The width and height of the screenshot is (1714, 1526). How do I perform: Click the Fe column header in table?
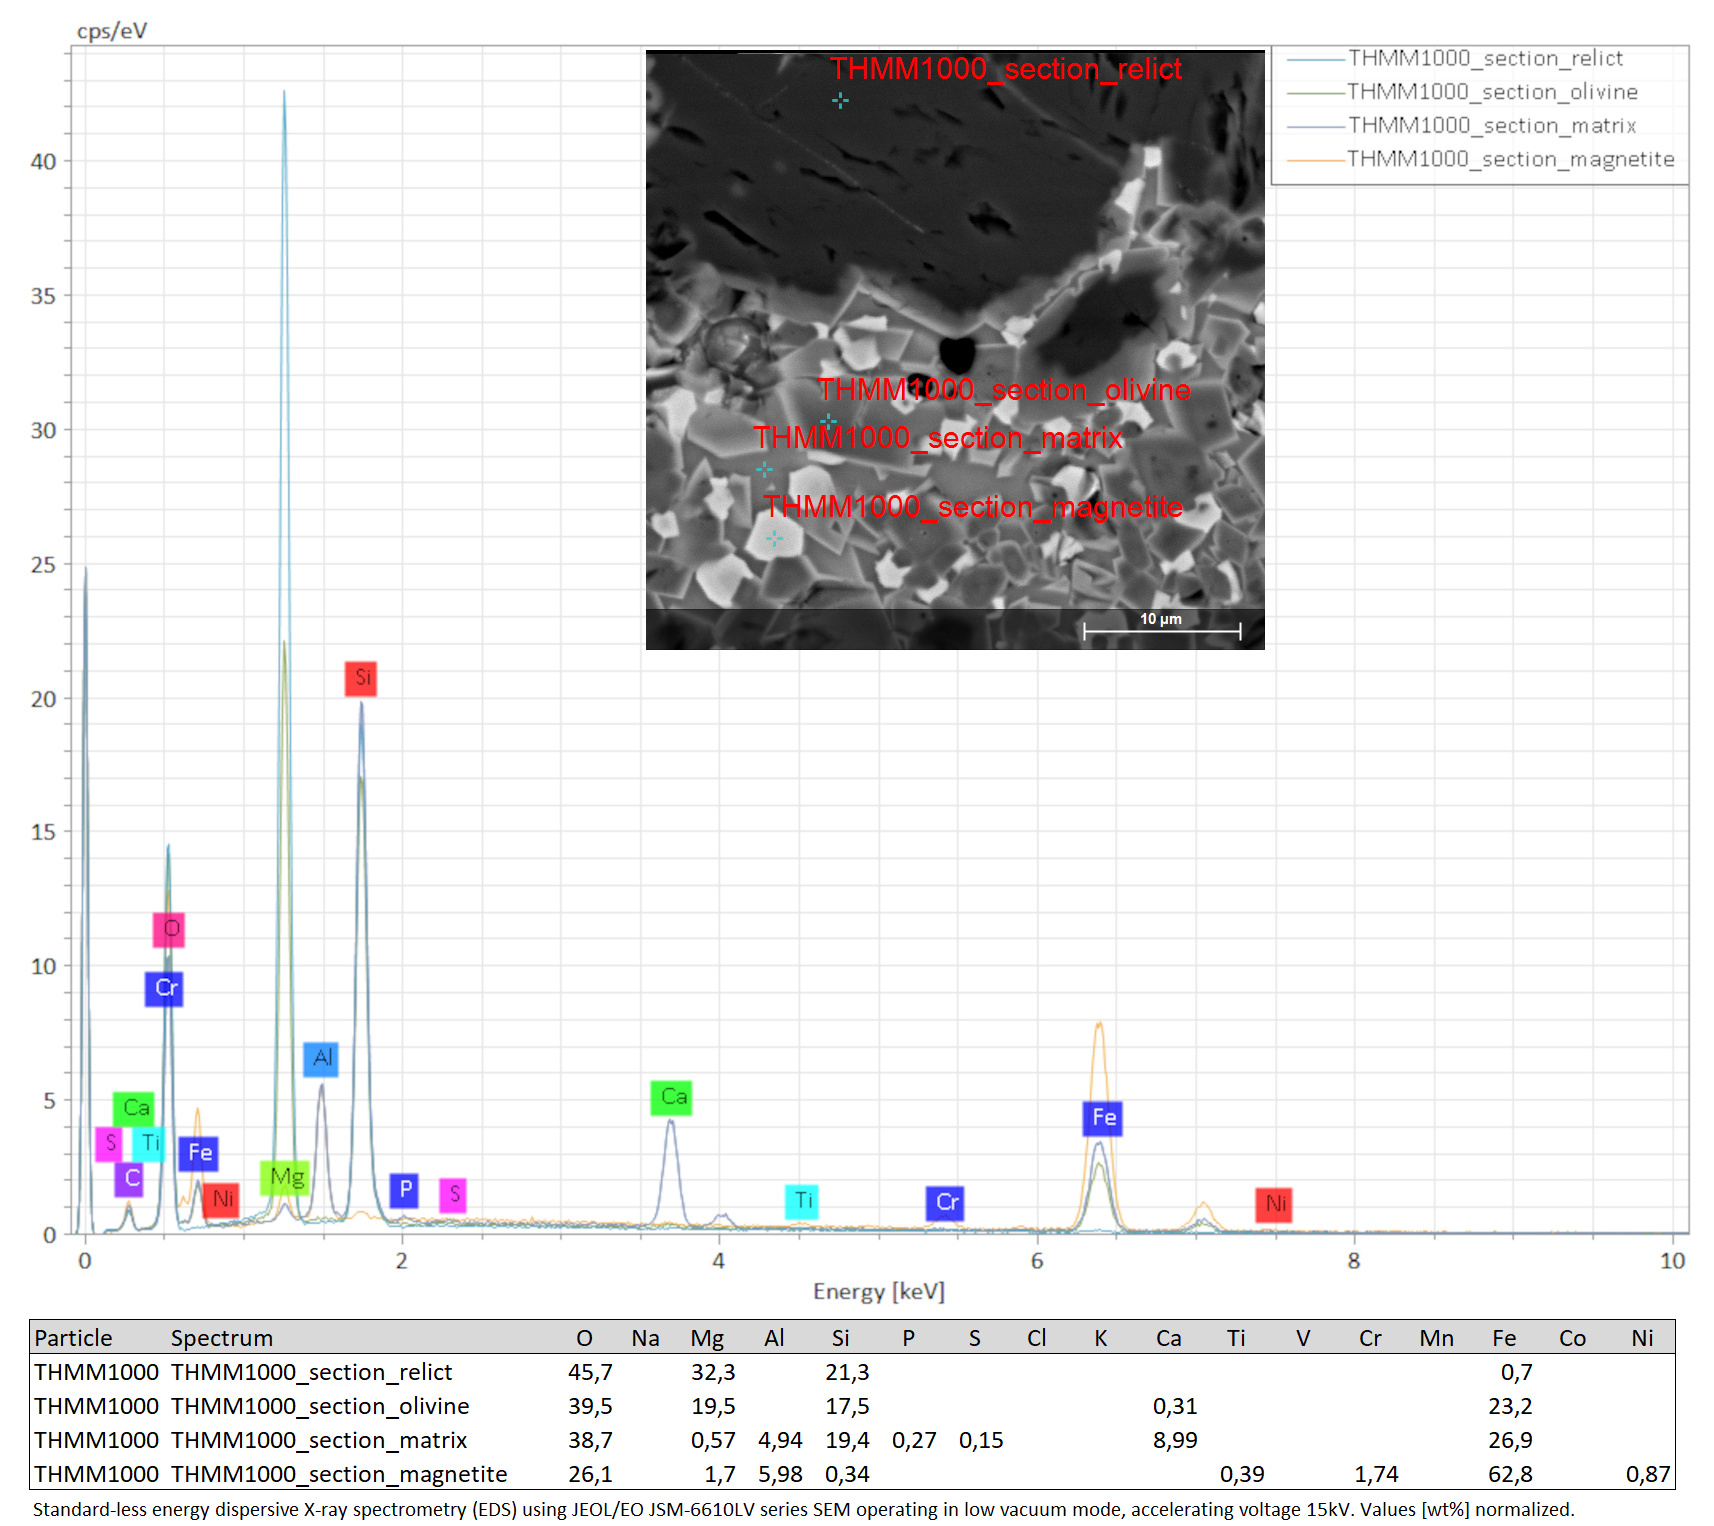(x=1503, y=1338)
